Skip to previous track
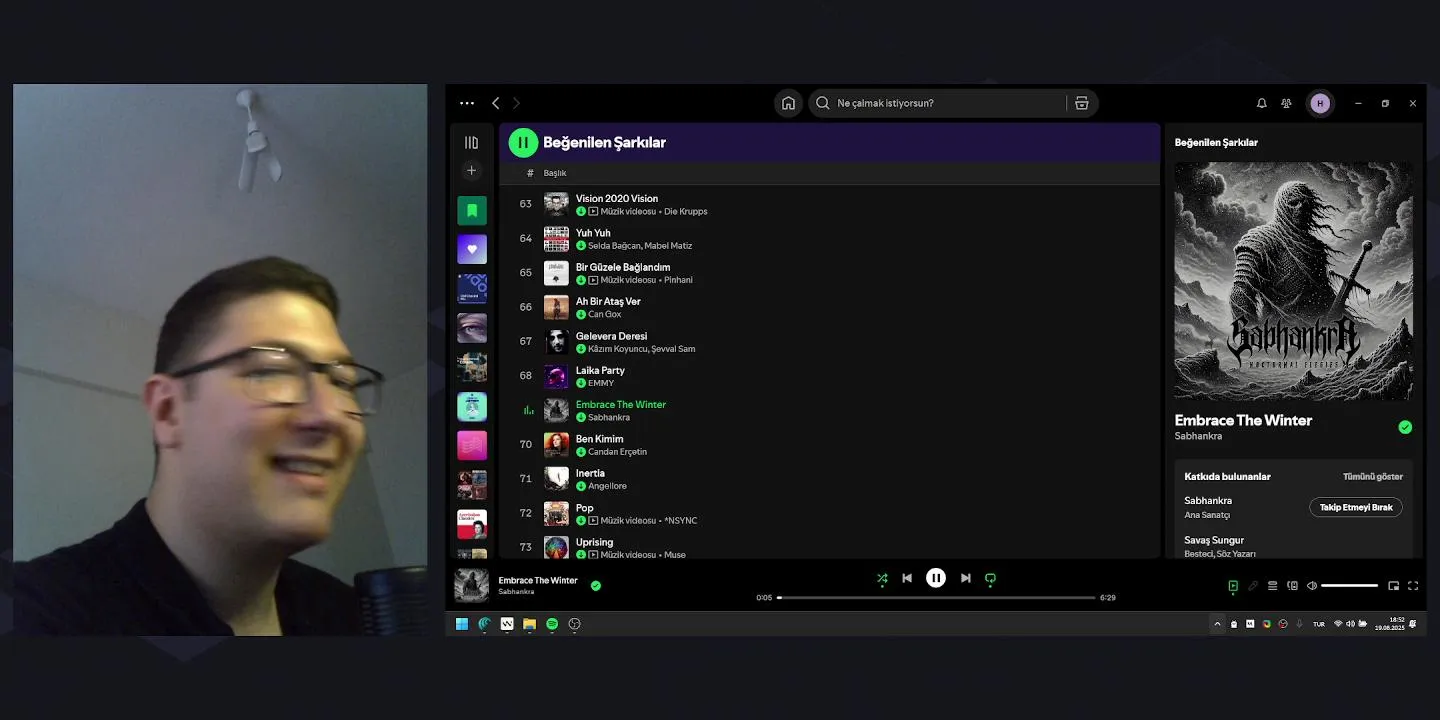 [907, 578]
